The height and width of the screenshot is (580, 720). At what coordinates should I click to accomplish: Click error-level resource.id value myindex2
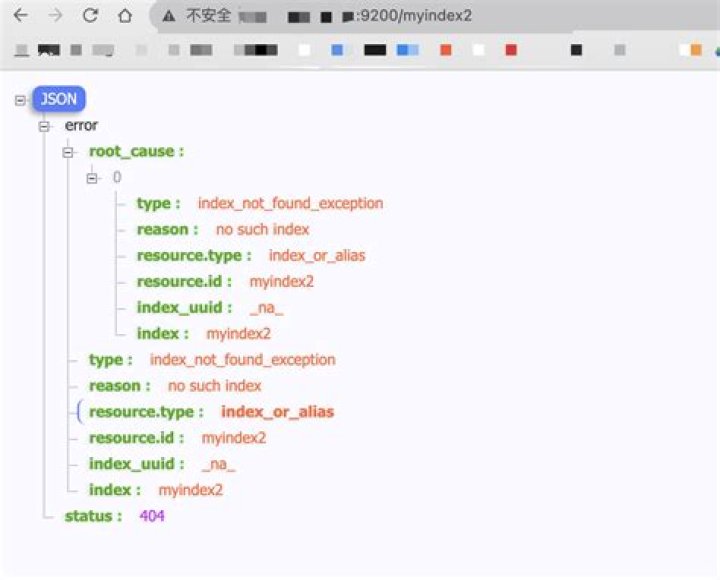[x=234, y=438]
